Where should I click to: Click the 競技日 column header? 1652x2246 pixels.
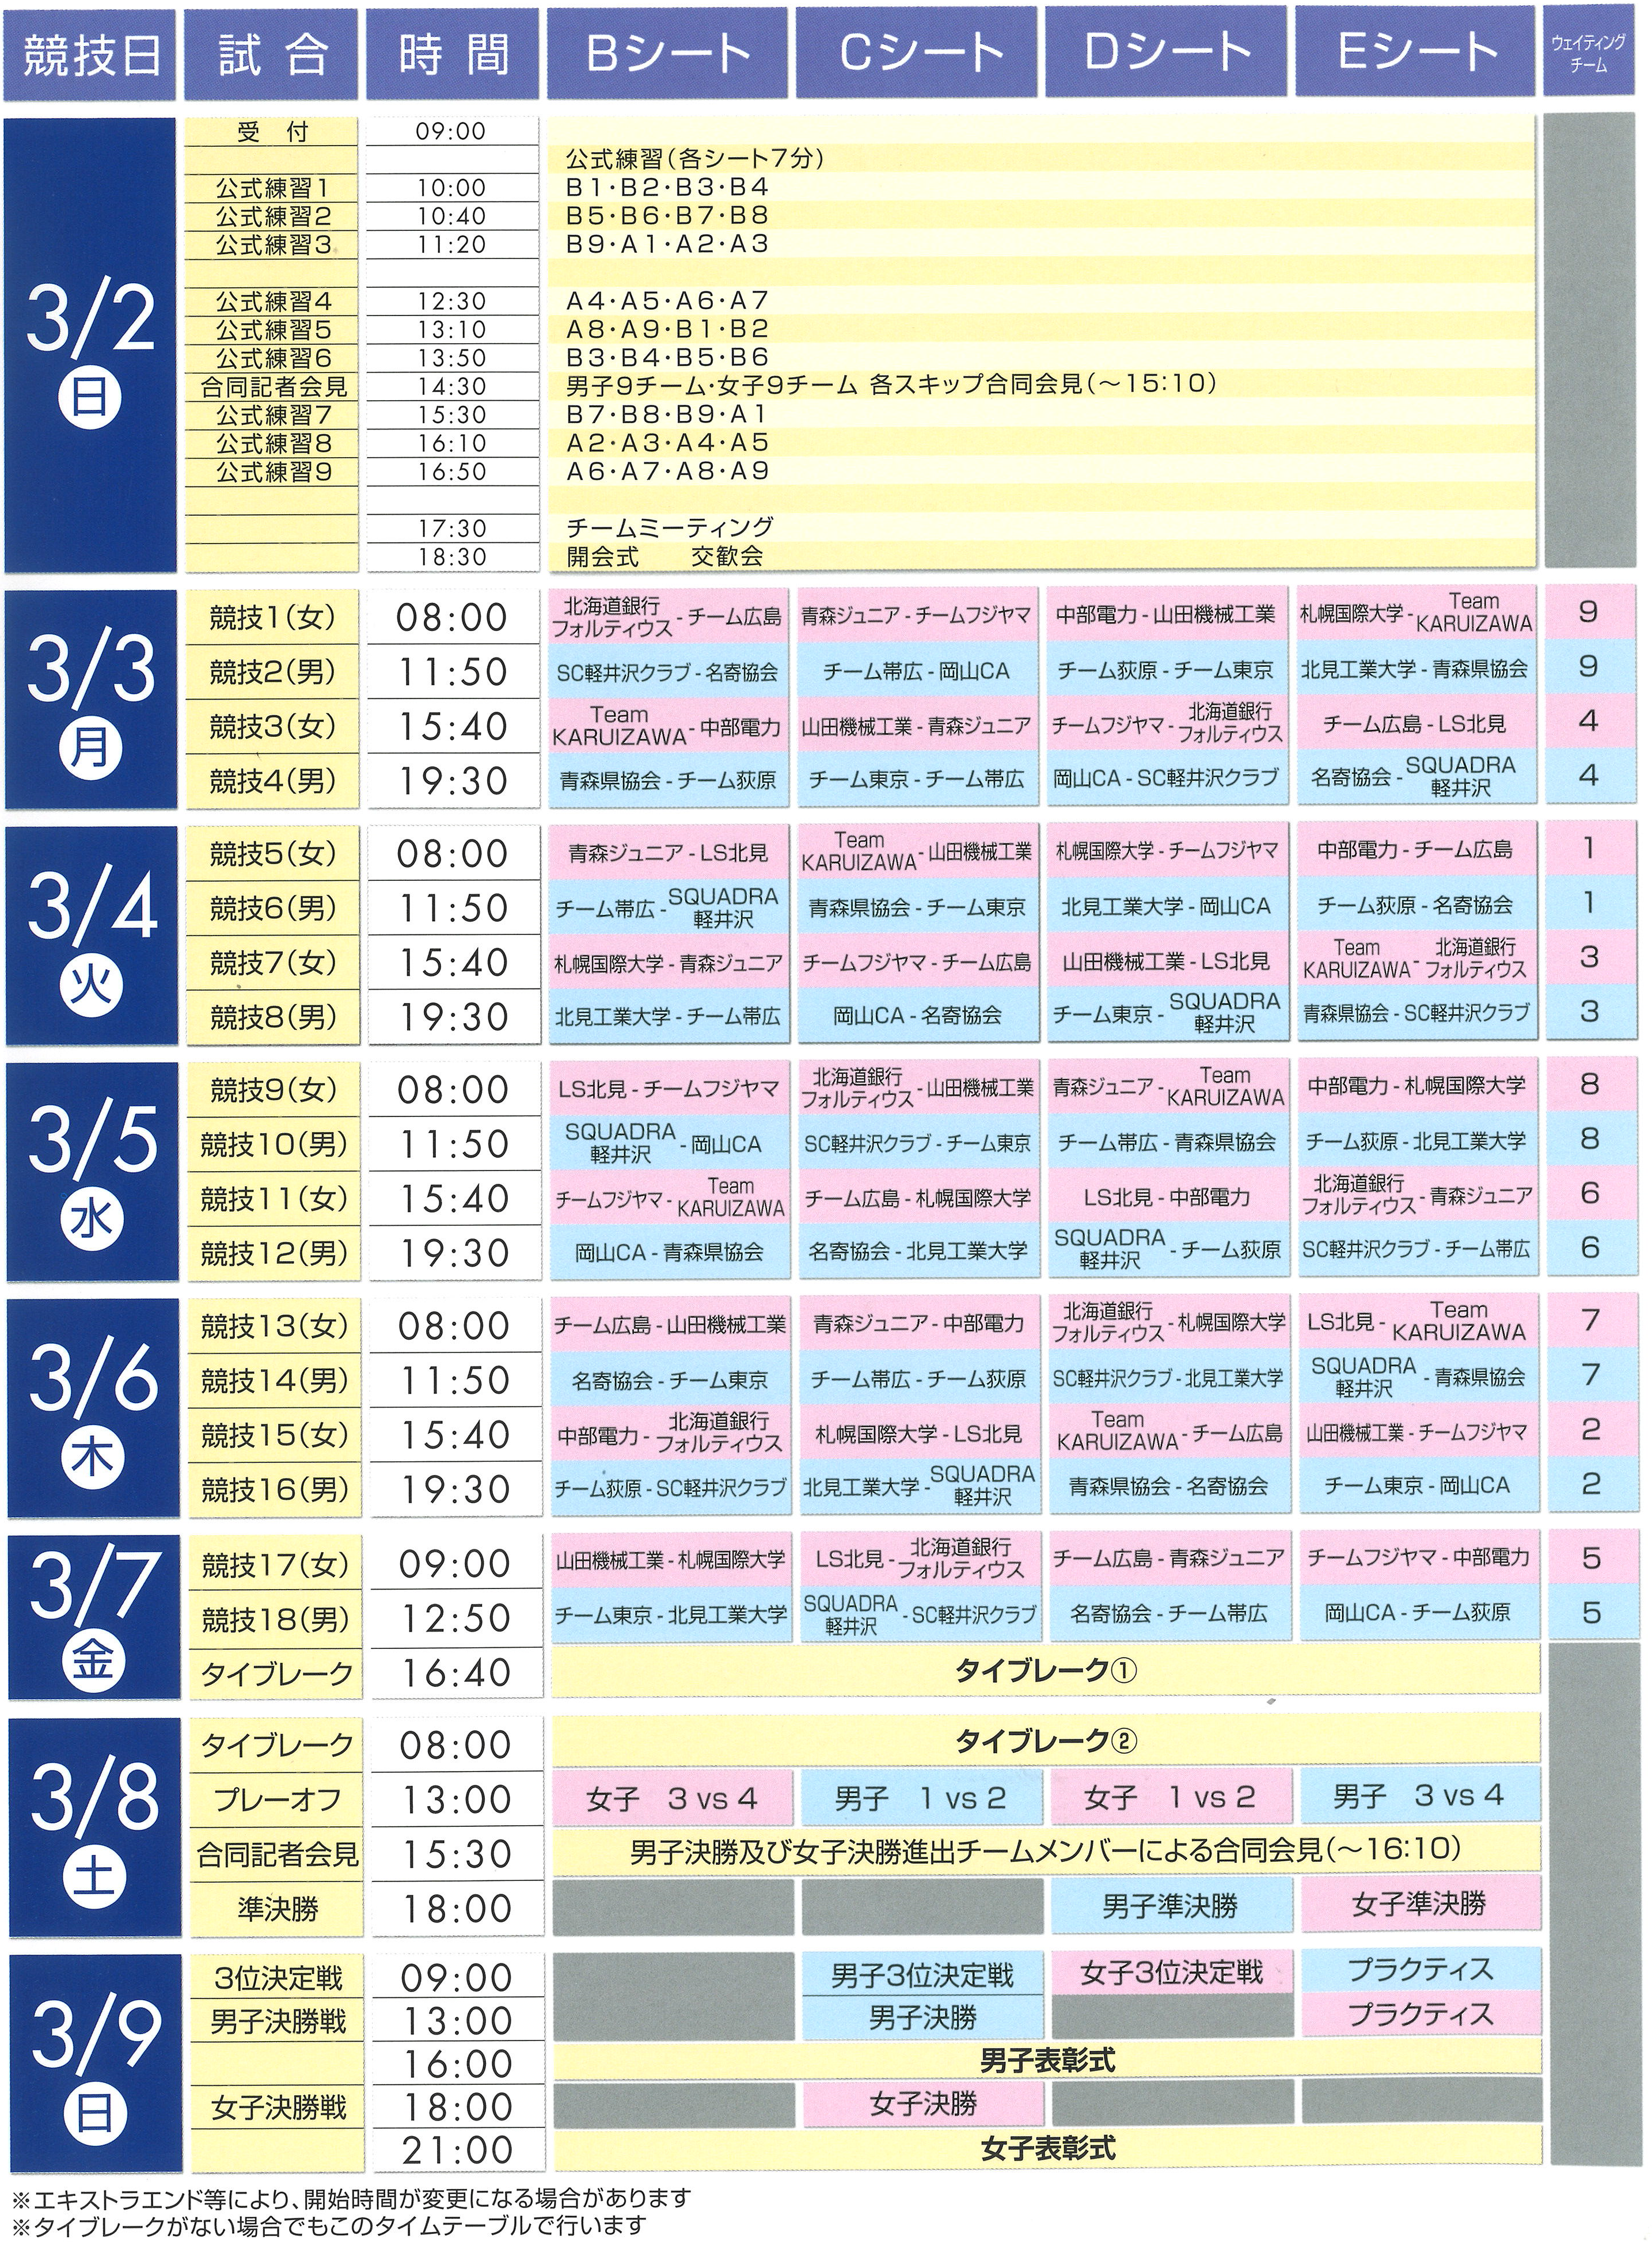(90, 55)
